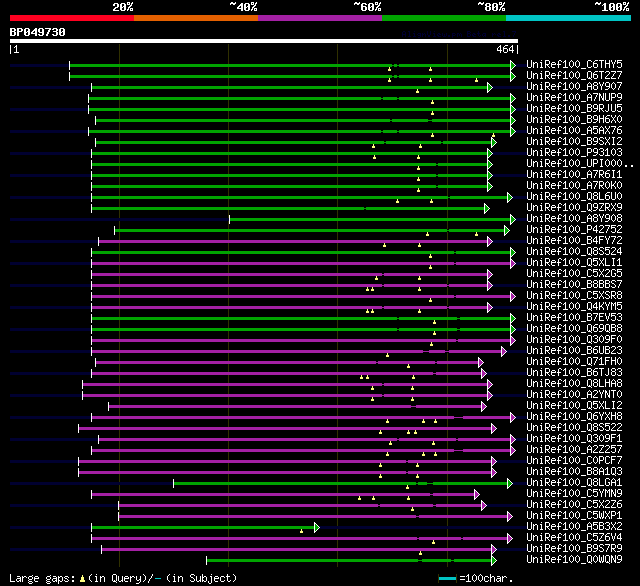640x586 pixels.
Task: Click the UniRef100_C5X2Z6 label
Action: click(574, 505)
